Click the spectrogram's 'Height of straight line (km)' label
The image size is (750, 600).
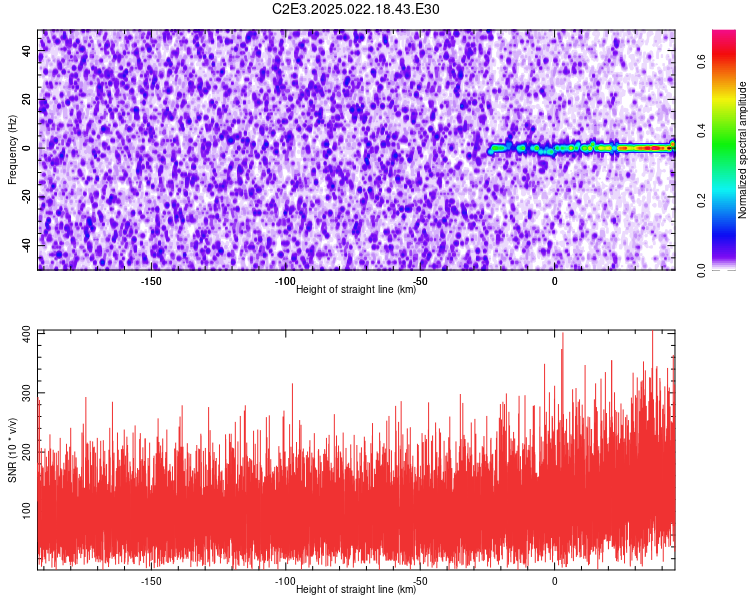click(356, 289)
